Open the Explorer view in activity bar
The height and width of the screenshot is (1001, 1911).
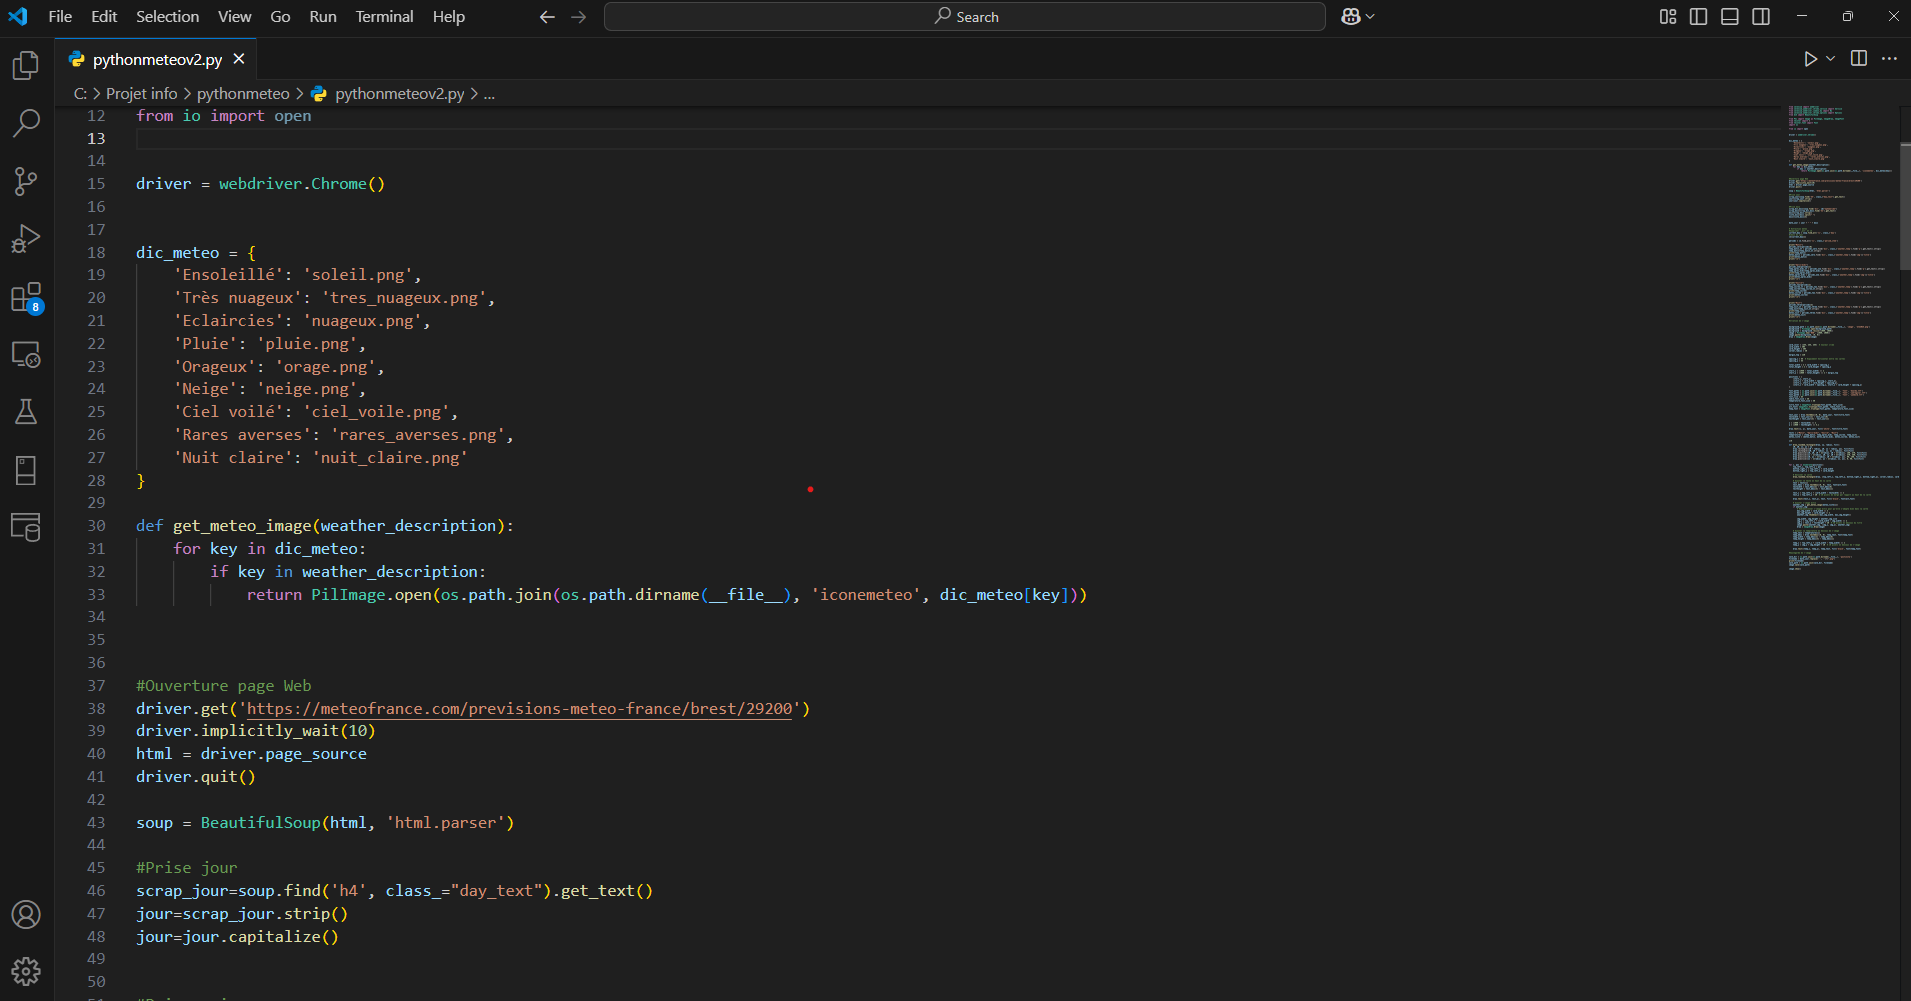click(x=26, y=66)
